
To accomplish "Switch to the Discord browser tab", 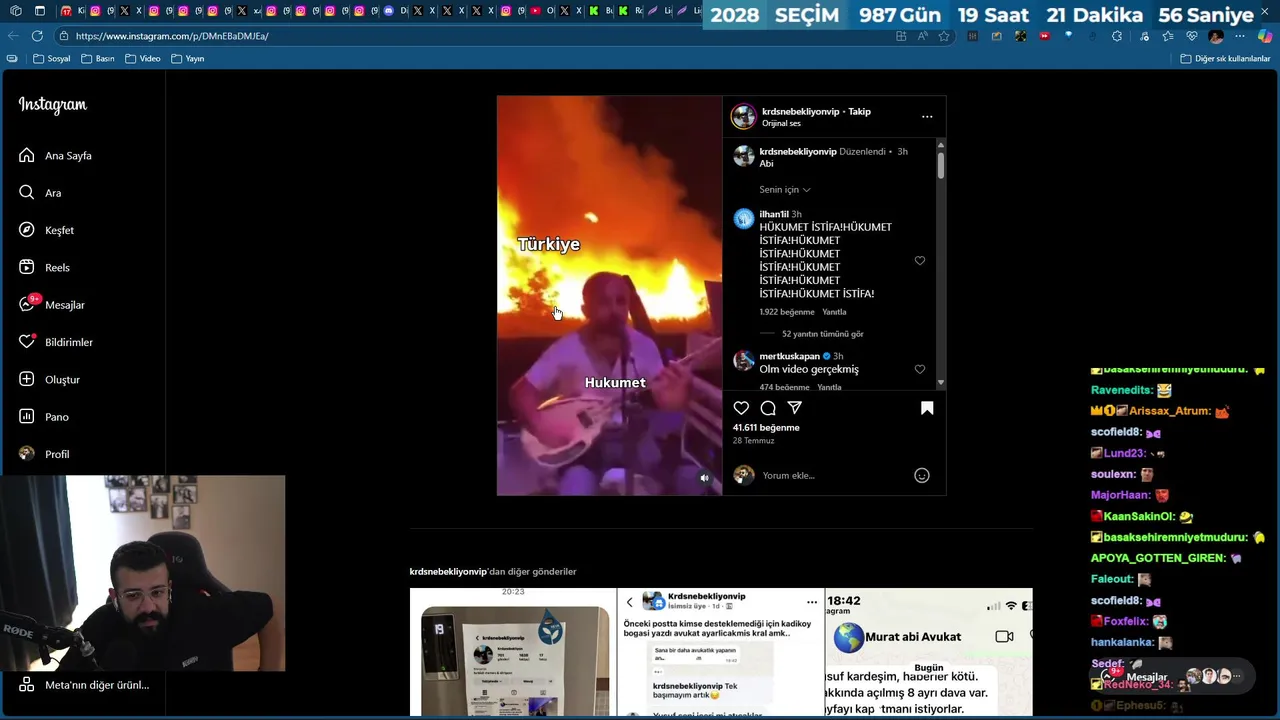I will tap(395, 11).
